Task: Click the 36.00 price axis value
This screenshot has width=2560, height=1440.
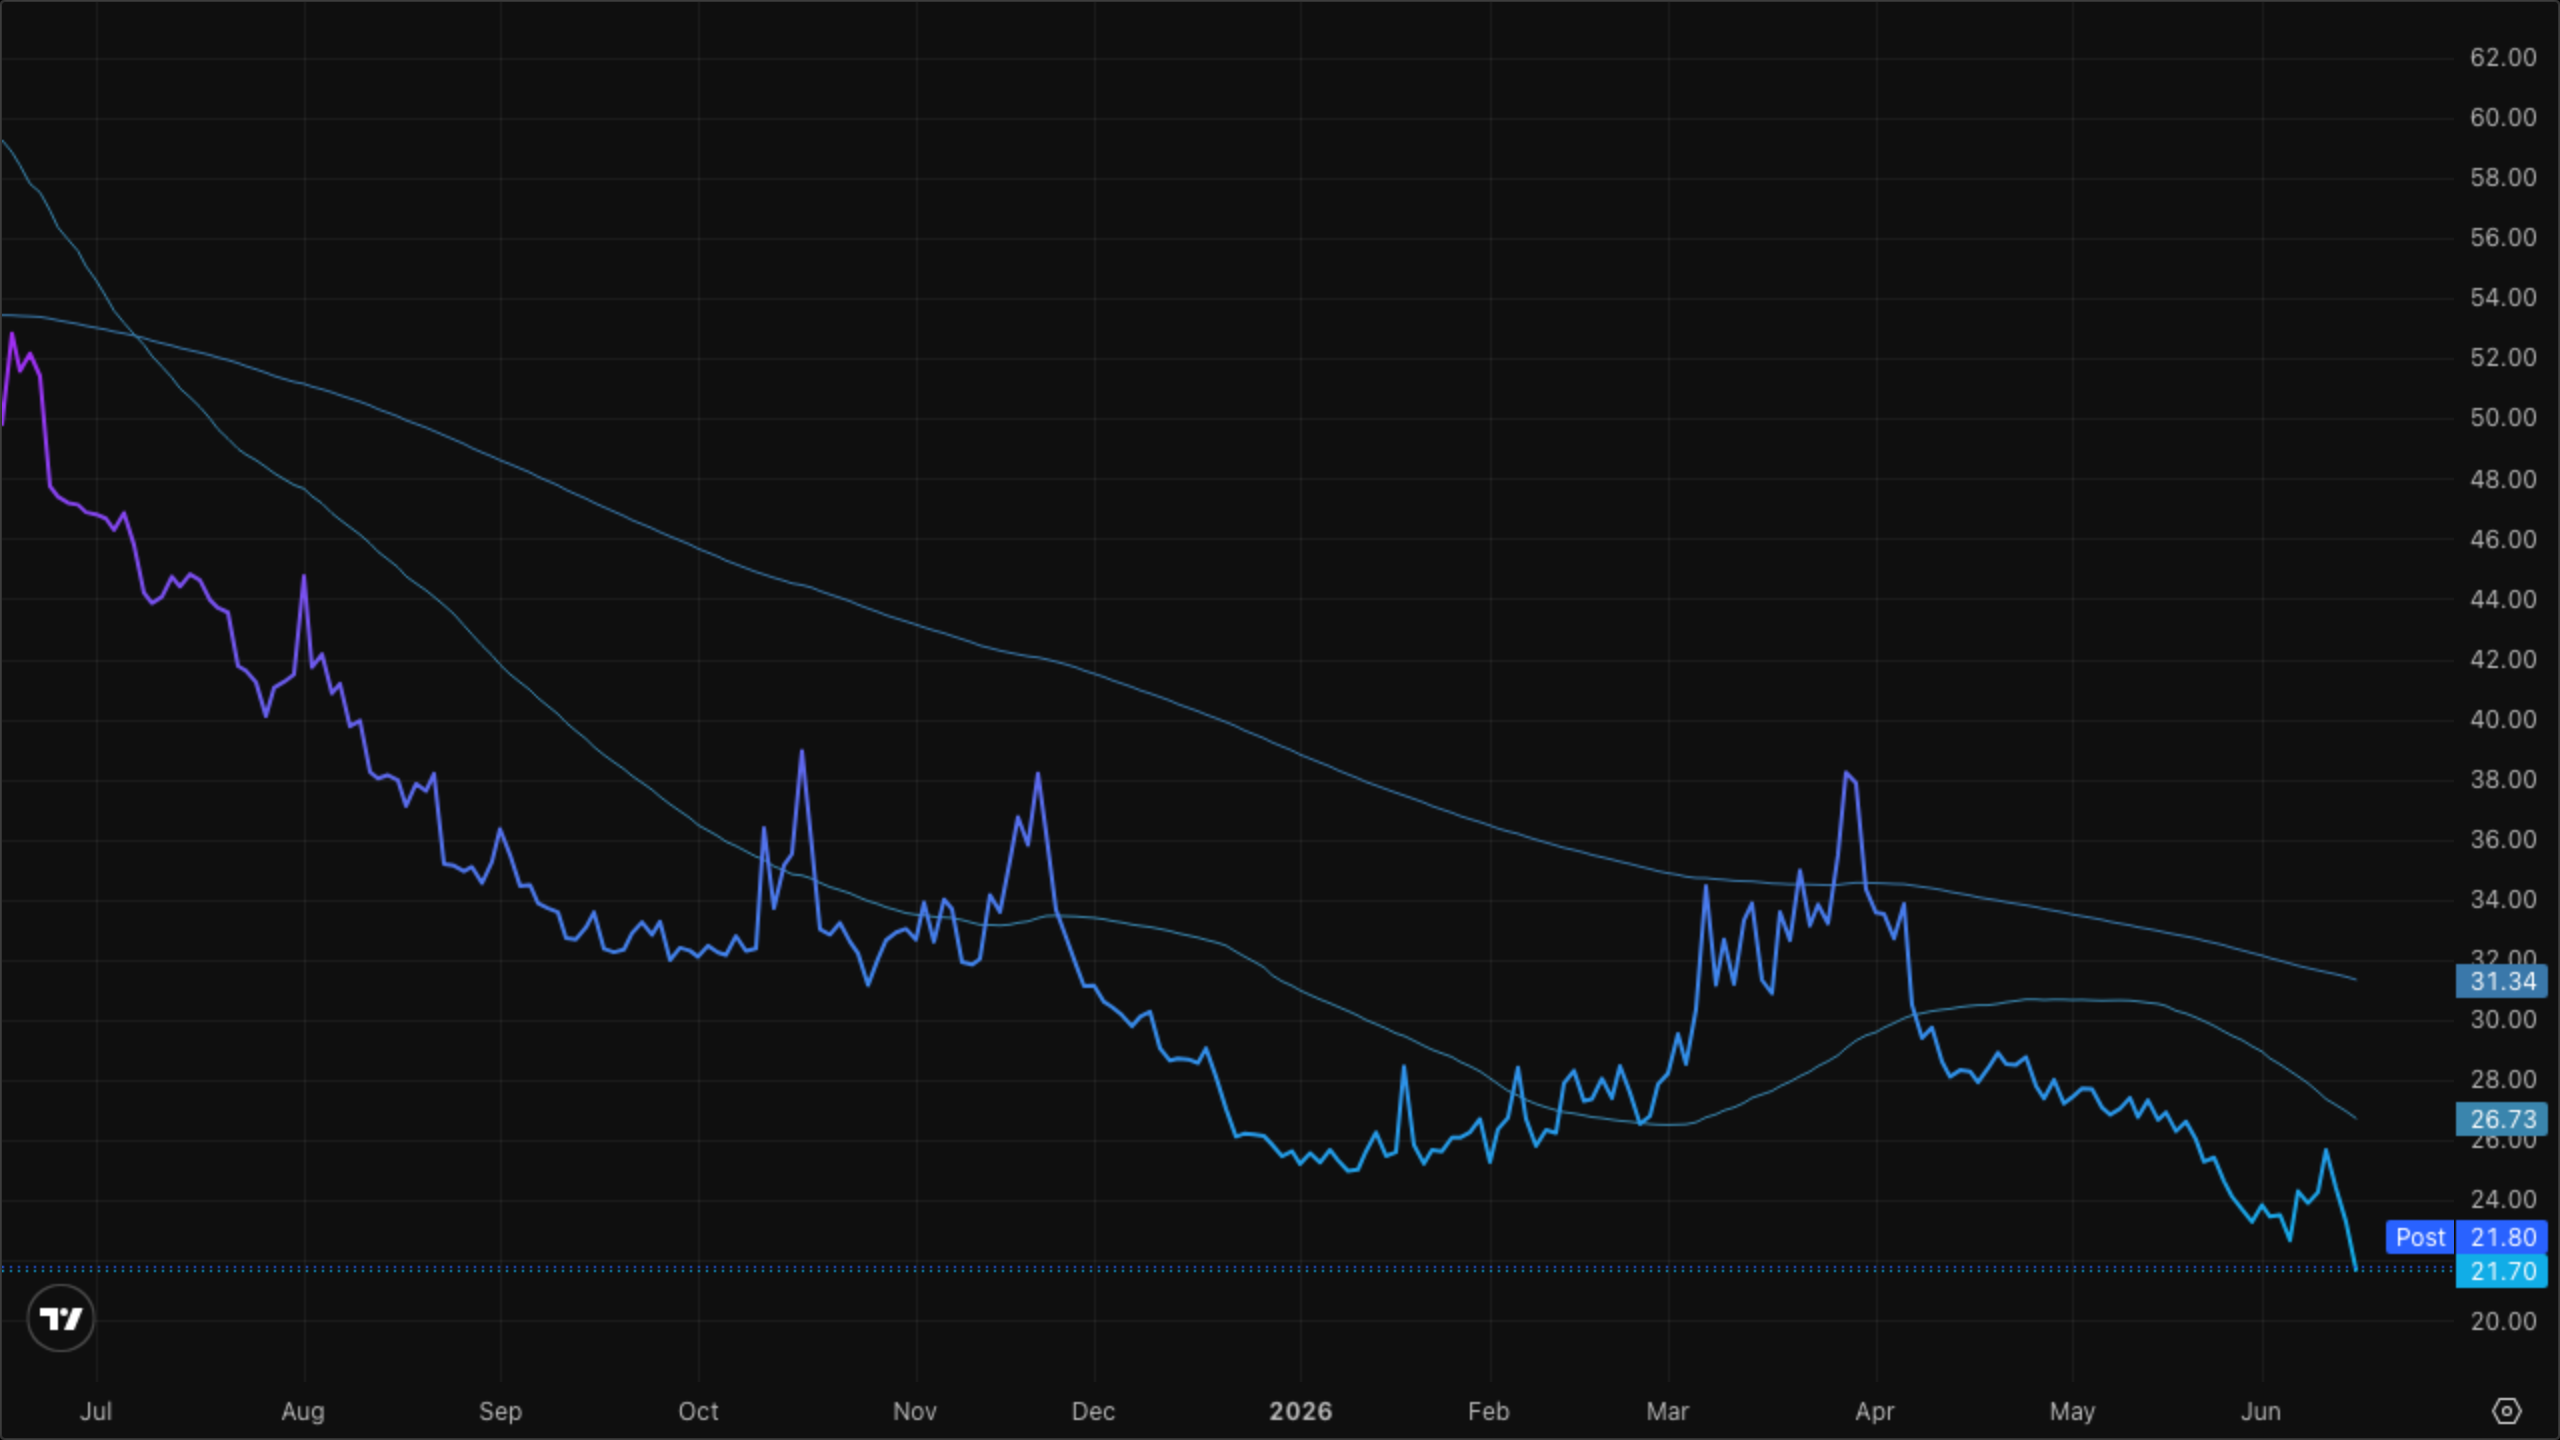Action: [2503, 839]
